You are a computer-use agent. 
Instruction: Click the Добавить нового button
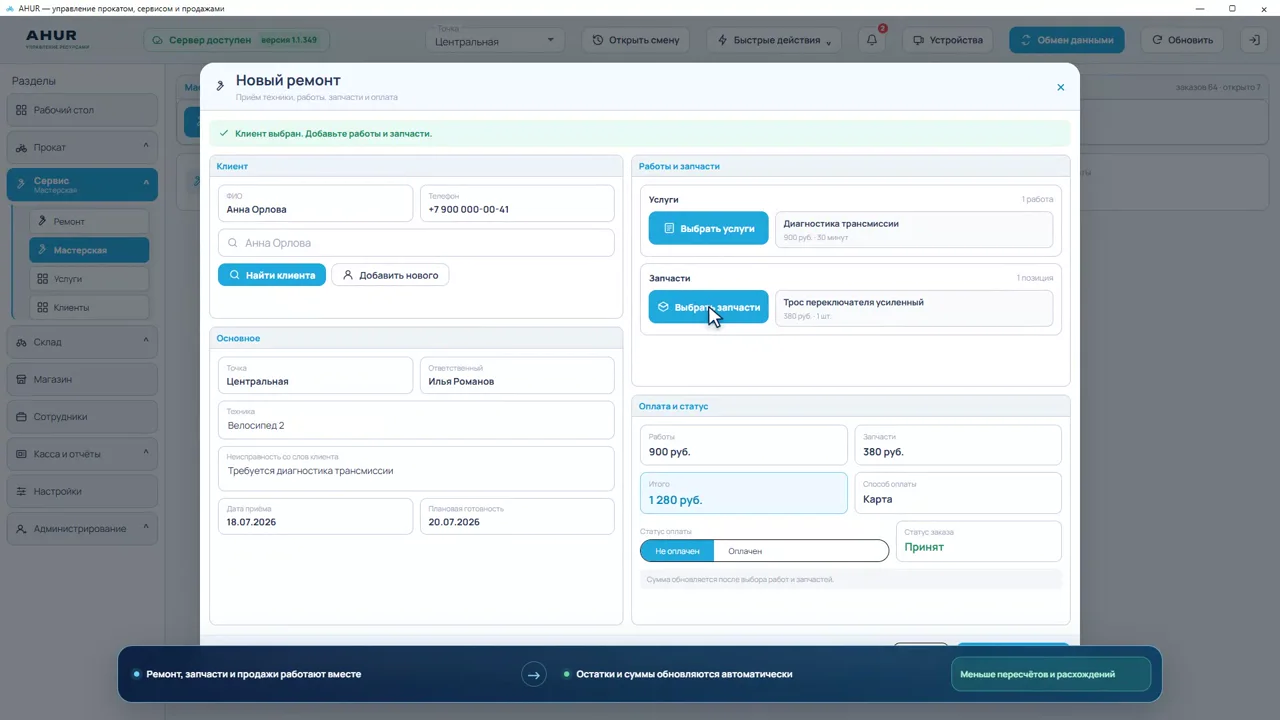[390, 275]
